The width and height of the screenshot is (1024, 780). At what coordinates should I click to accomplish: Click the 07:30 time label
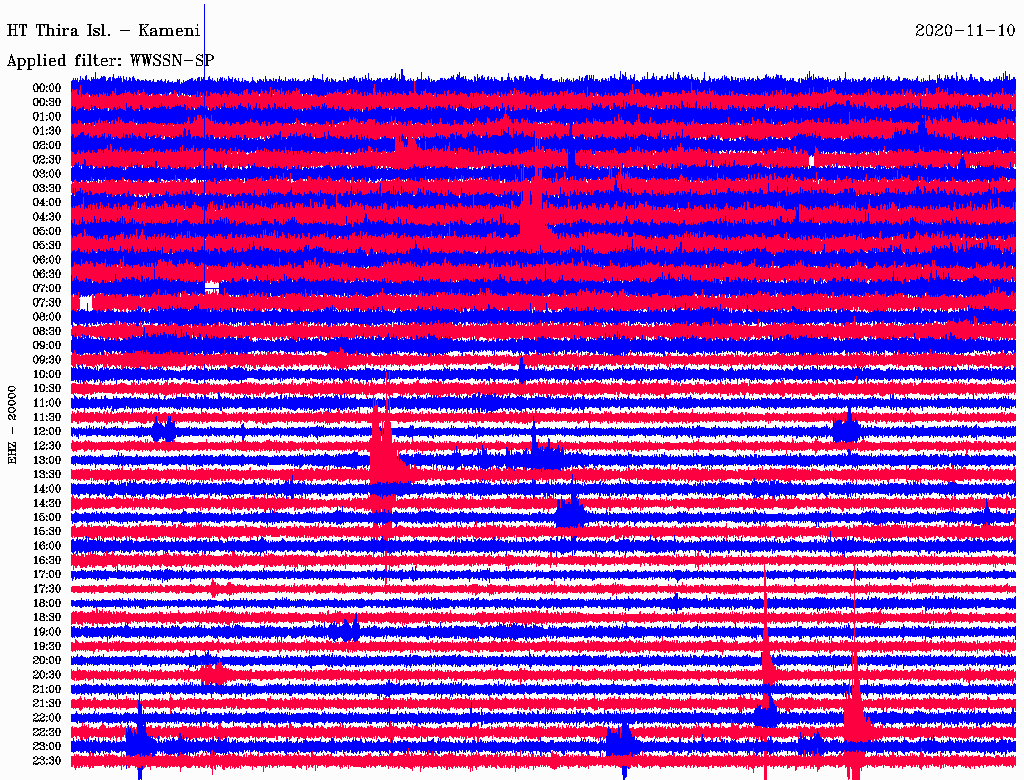46,302
